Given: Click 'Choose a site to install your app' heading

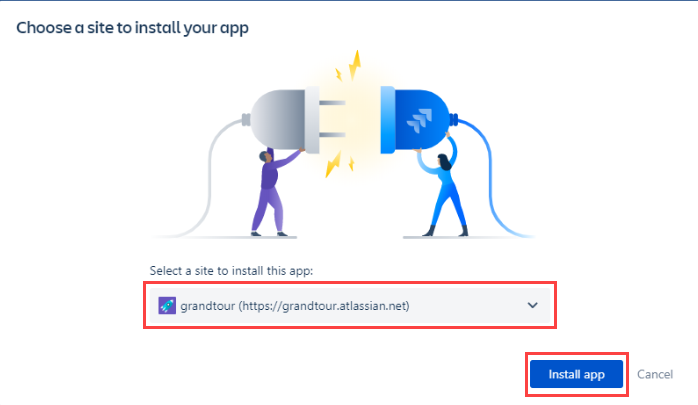Looking at the screenshot, I should (133, 28).
